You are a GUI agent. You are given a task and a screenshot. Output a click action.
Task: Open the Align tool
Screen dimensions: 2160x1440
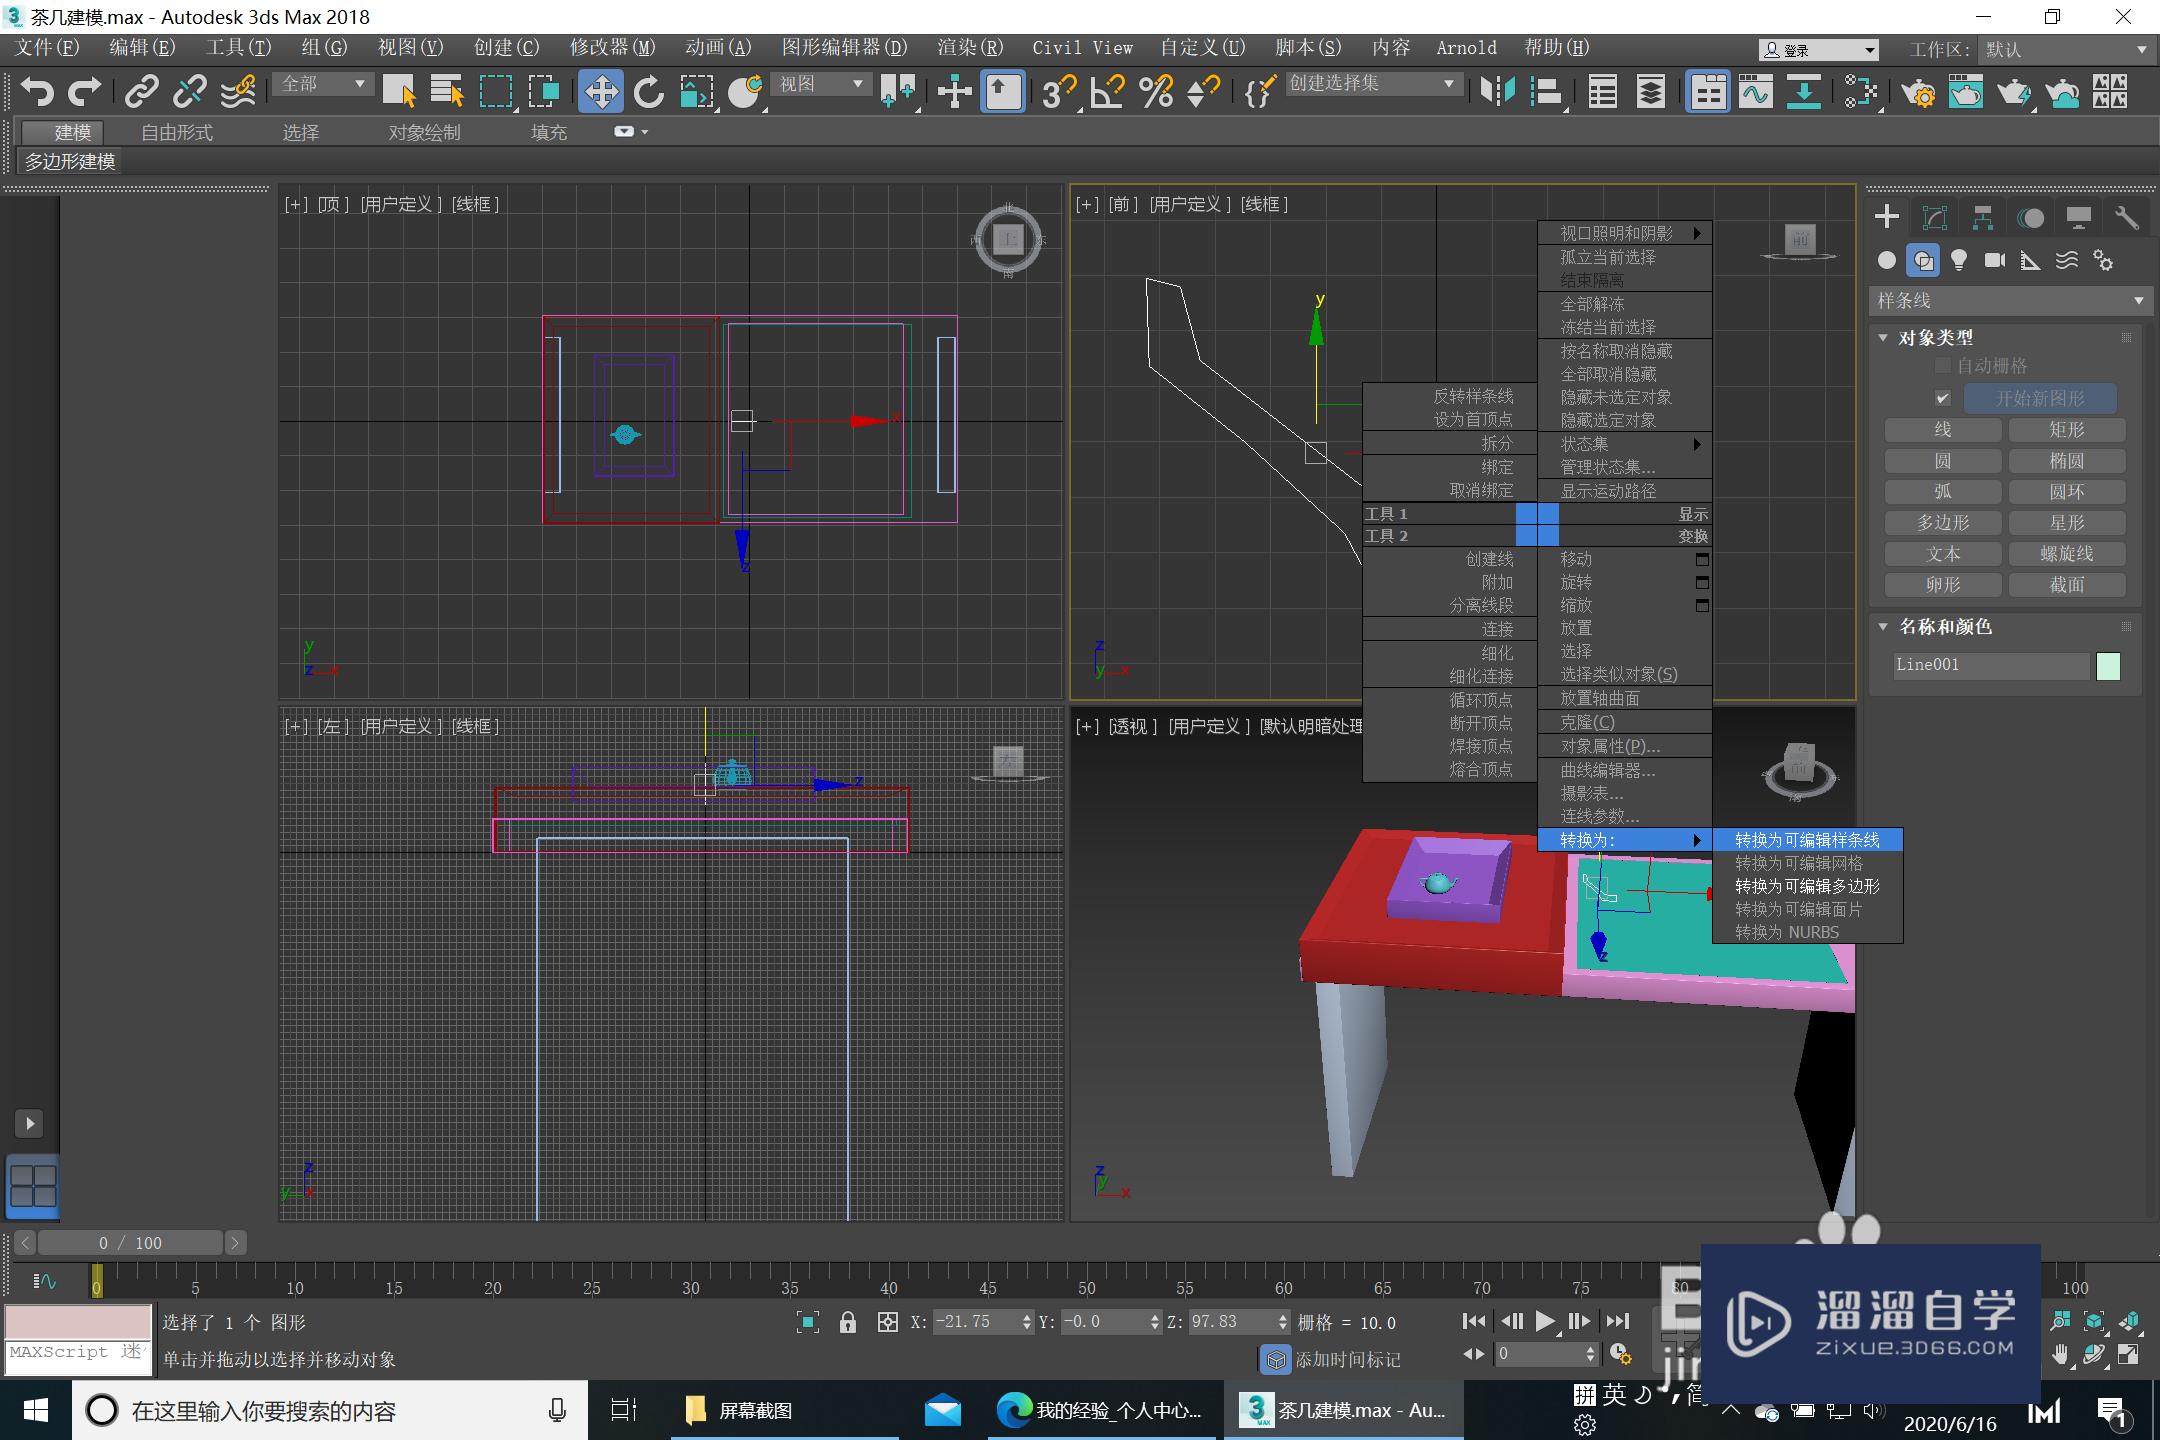point(1546,92)
